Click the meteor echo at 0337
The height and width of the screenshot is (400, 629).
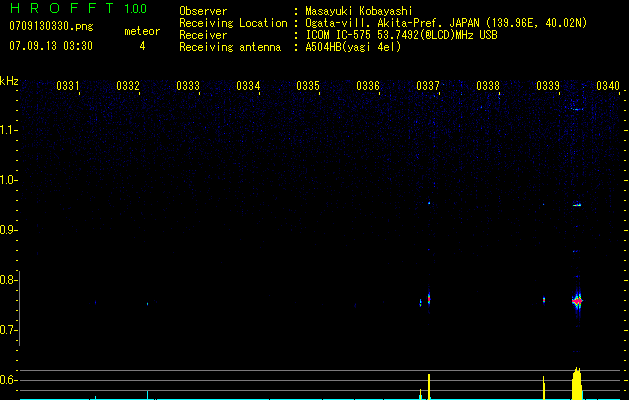[429, 299]
